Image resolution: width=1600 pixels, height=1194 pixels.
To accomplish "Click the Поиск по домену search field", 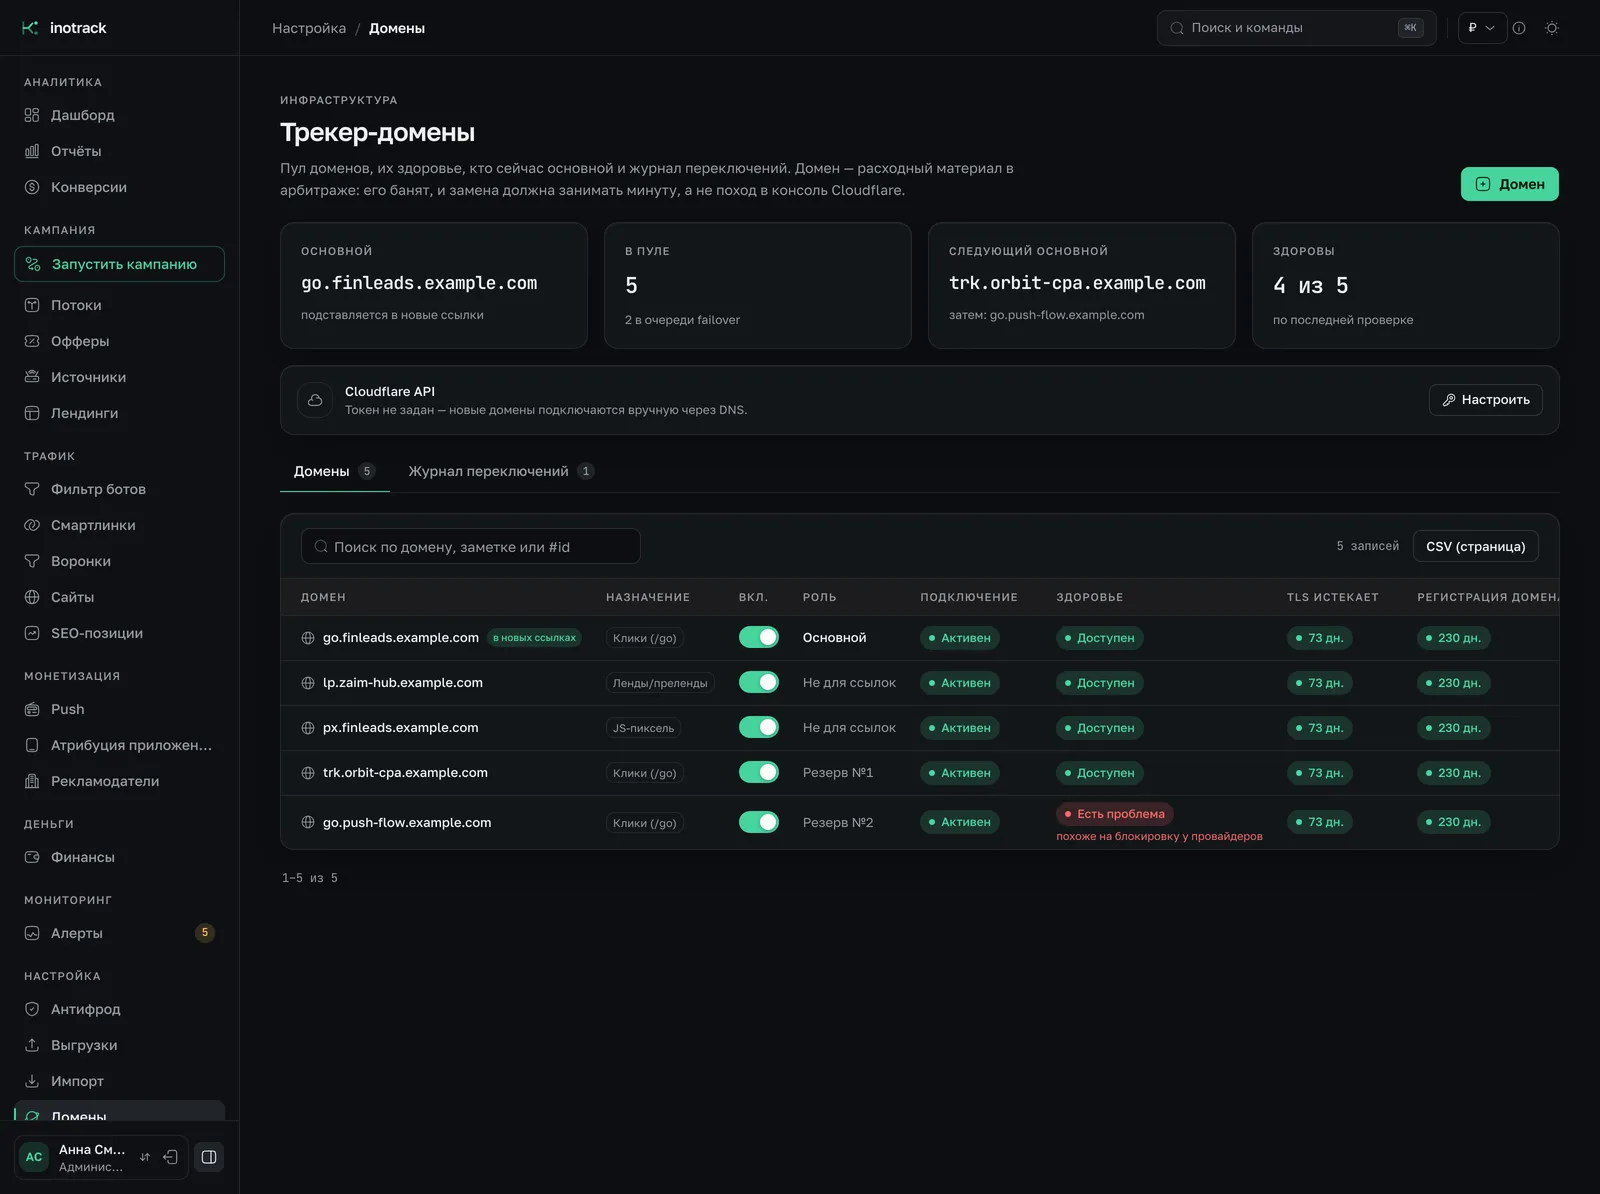I will 470,546.
